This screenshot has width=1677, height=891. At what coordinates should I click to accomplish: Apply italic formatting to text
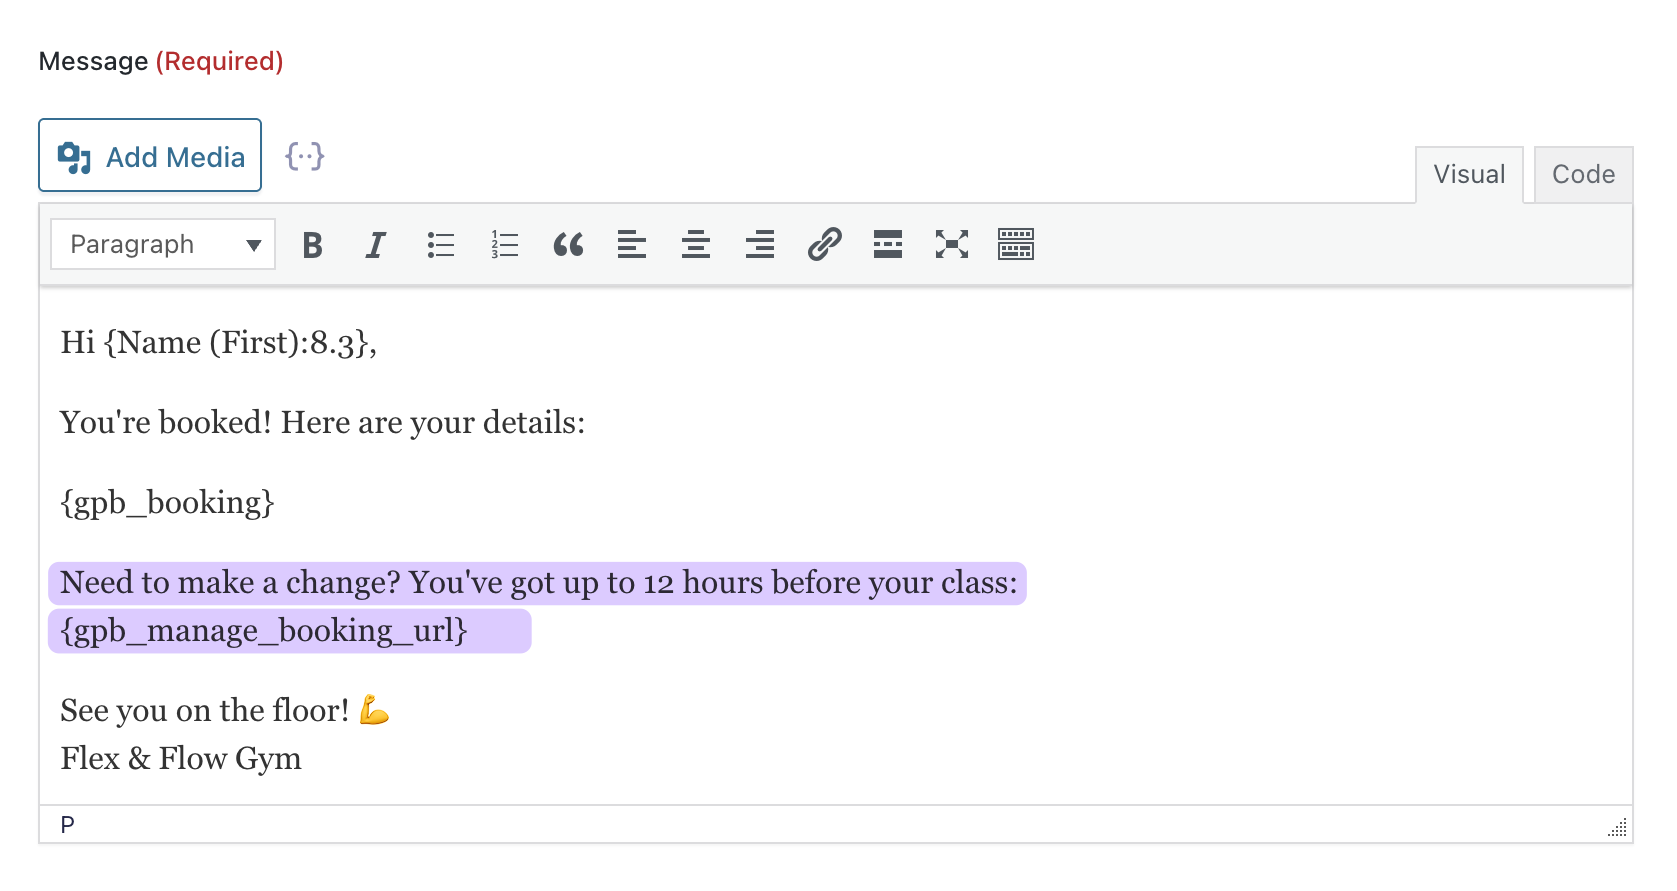coord(376,245)
